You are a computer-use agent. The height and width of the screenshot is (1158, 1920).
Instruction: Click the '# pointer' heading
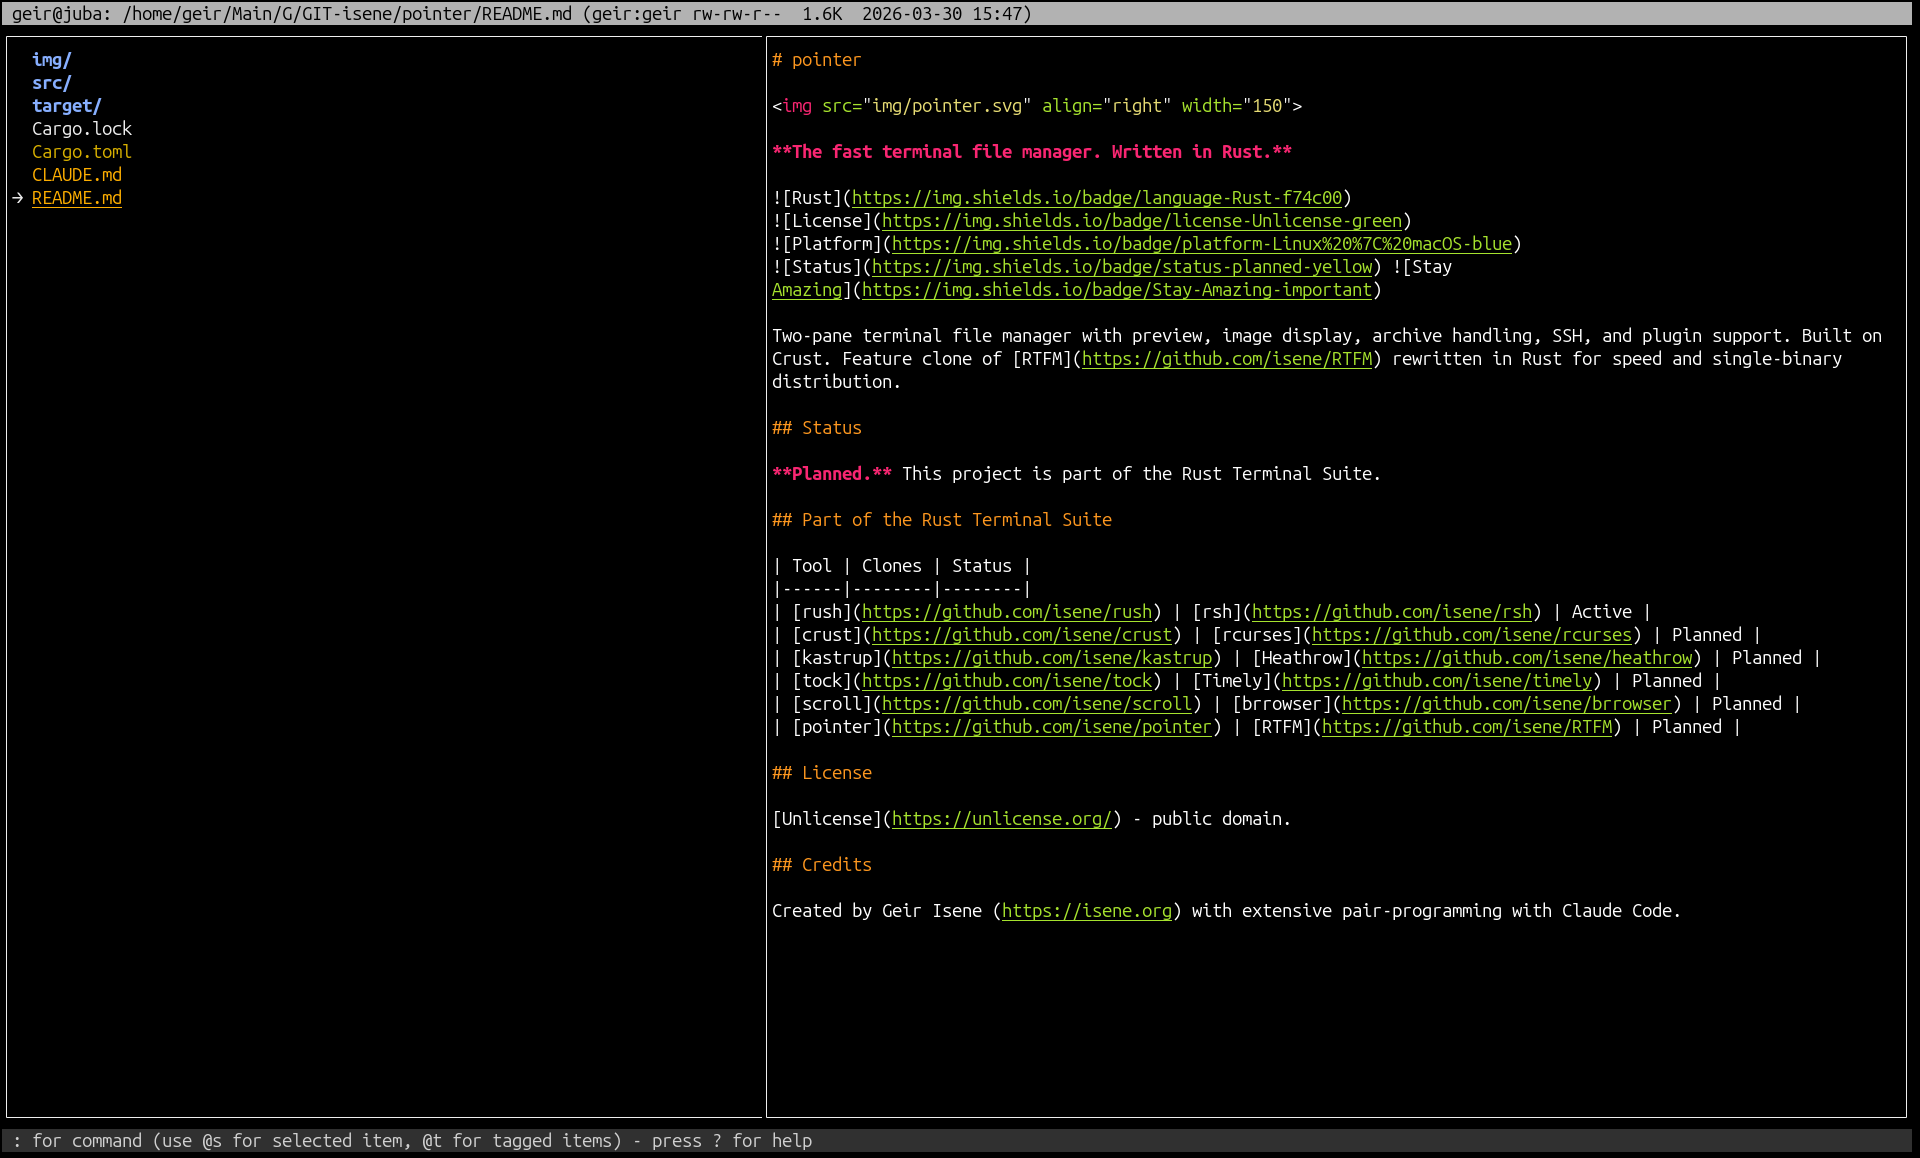coord(817,60)
